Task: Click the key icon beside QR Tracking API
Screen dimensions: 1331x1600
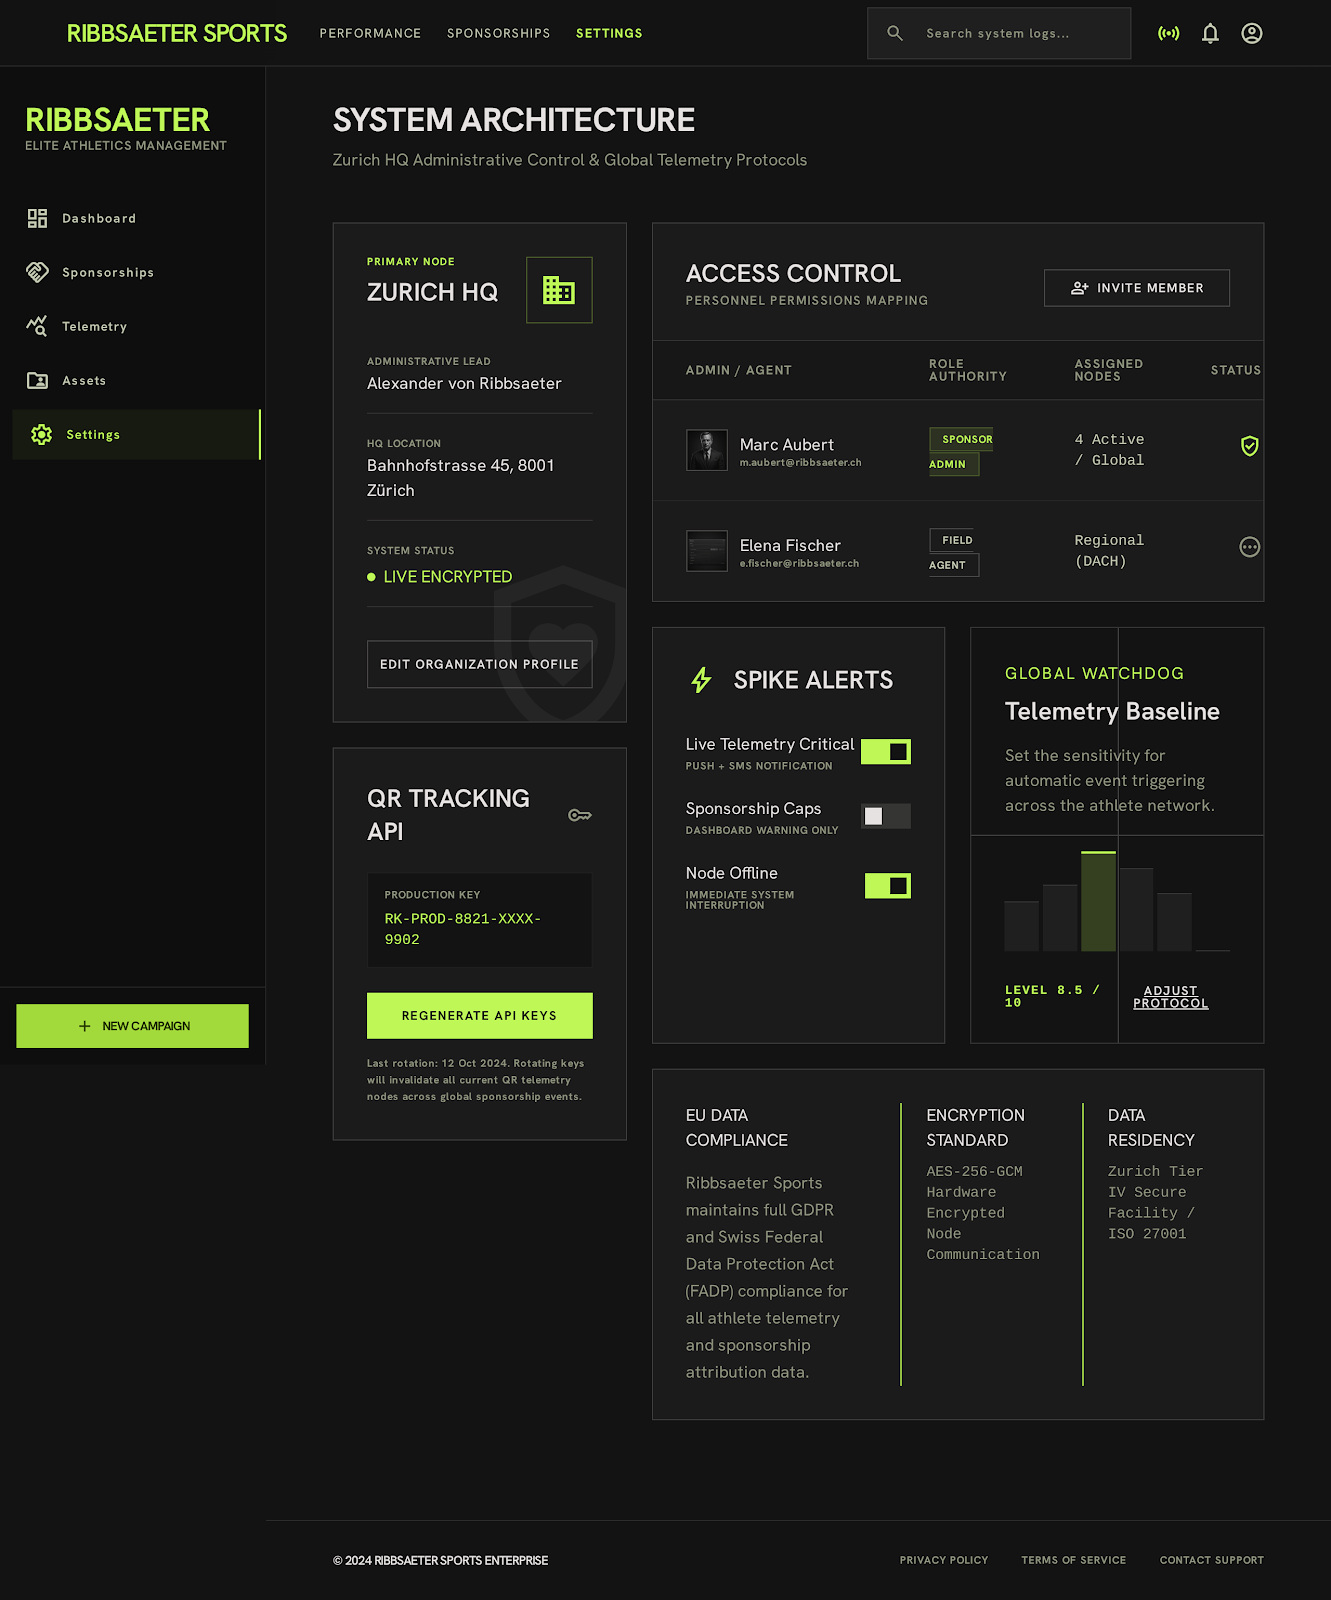Action: coord(580,815)
